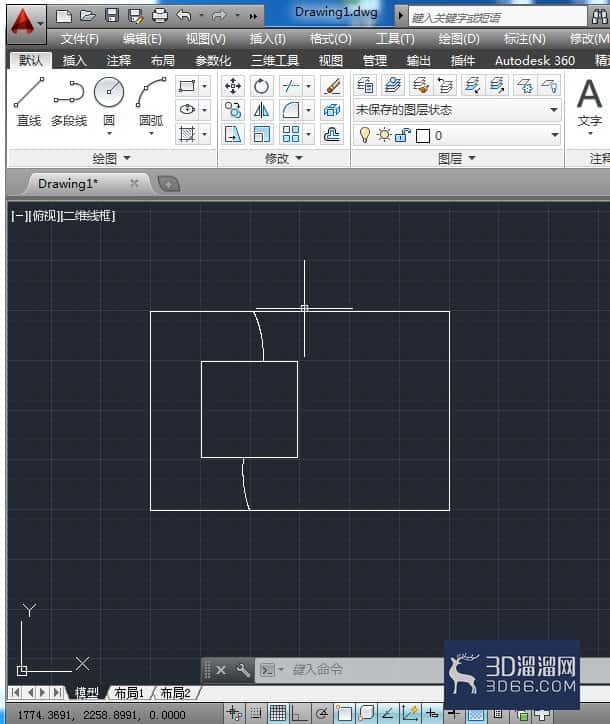Select the Polyline (多段线) tool
The width and height of the screenshot is (610, 724).
[x=69, y=102]
